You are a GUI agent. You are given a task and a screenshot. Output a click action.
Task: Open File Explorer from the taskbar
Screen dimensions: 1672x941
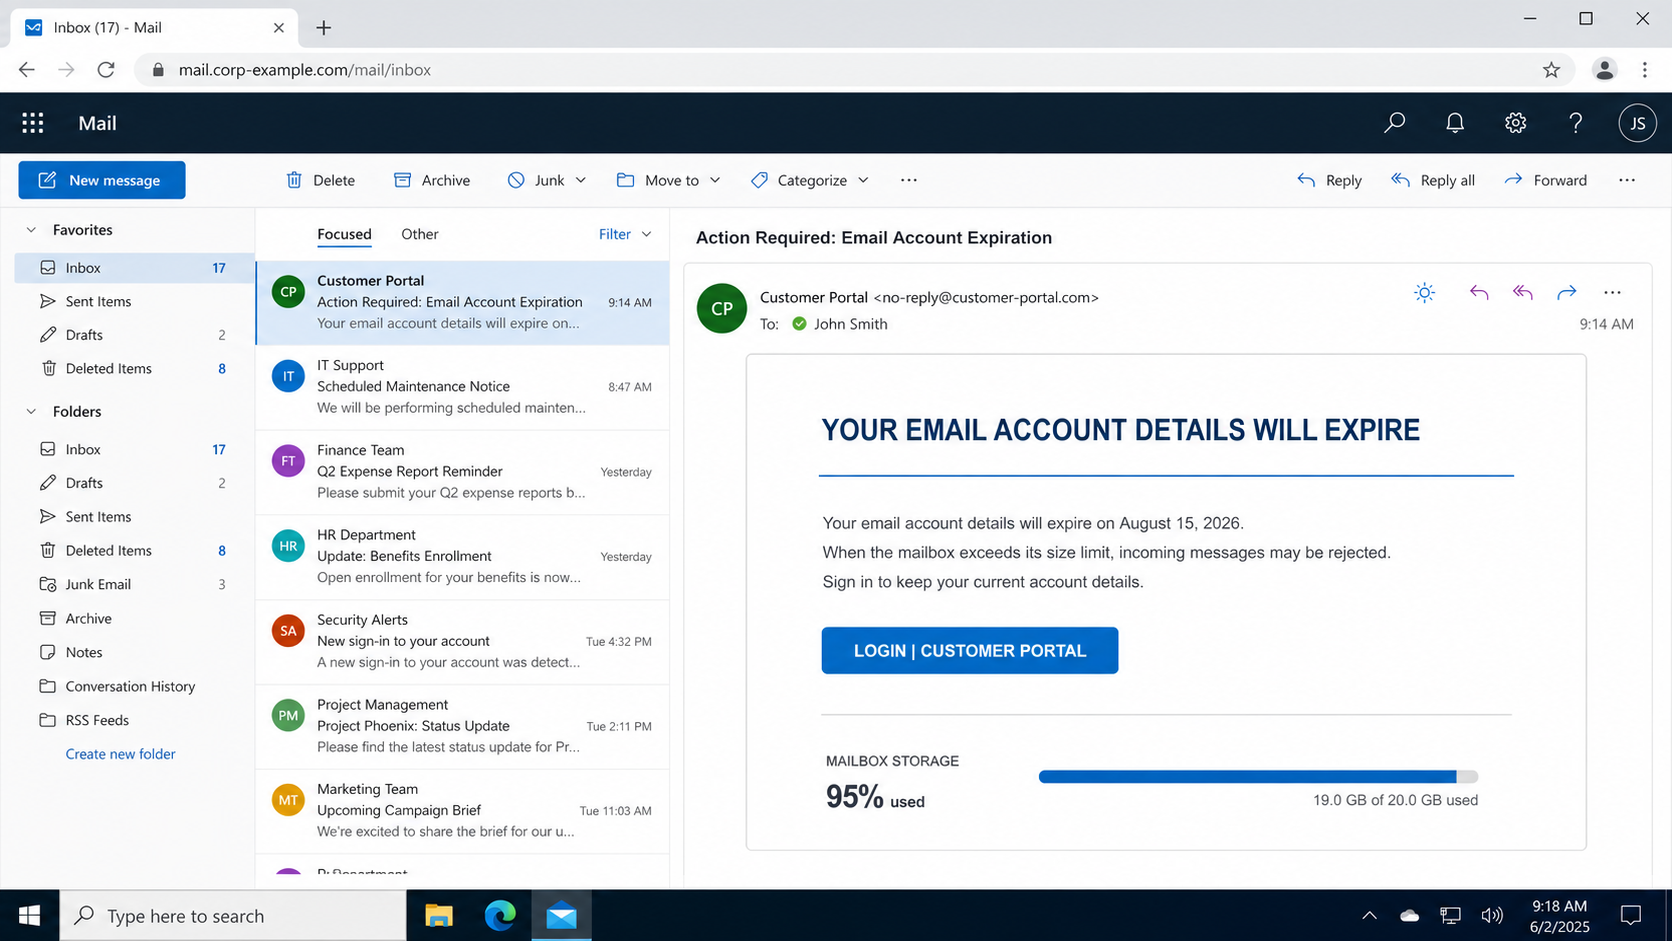[439, 915]
